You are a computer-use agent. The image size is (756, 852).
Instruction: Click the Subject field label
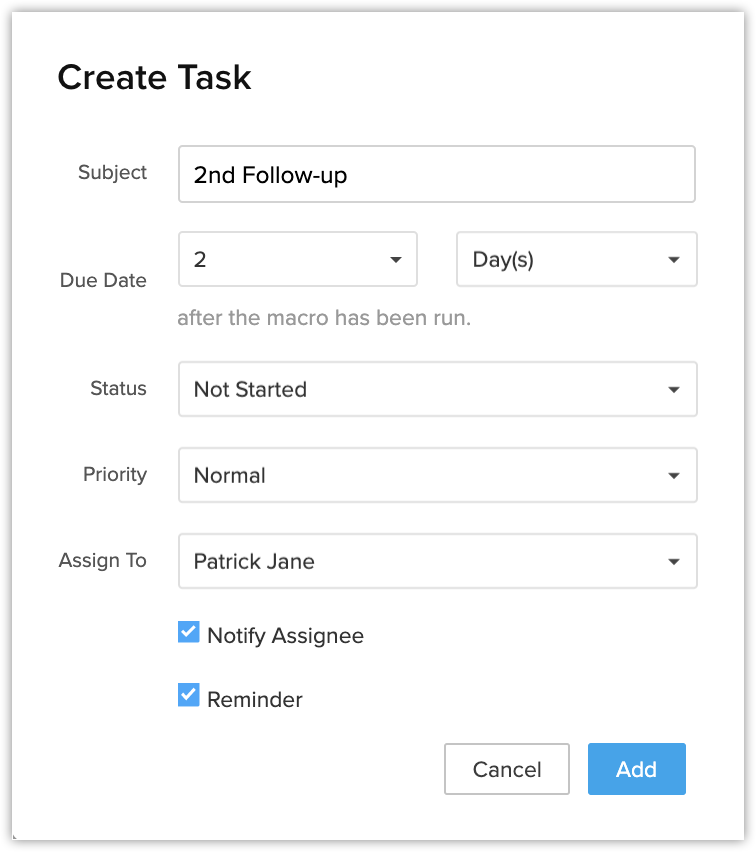pos(112,172)
